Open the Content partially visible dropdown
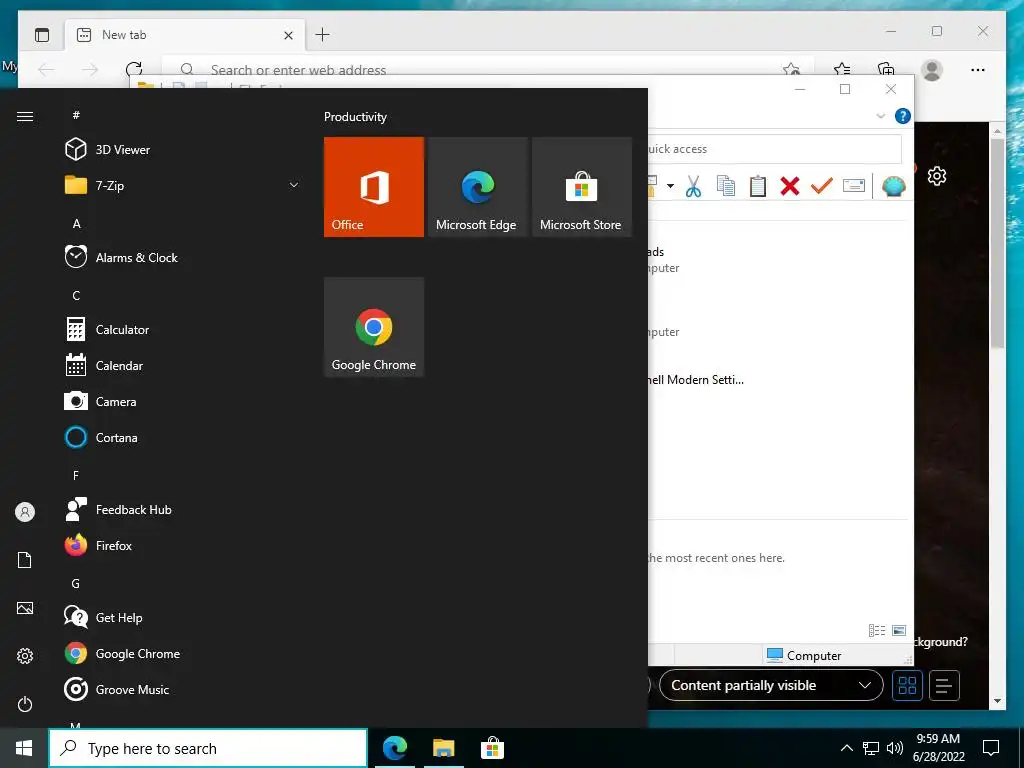 [771, 685]
